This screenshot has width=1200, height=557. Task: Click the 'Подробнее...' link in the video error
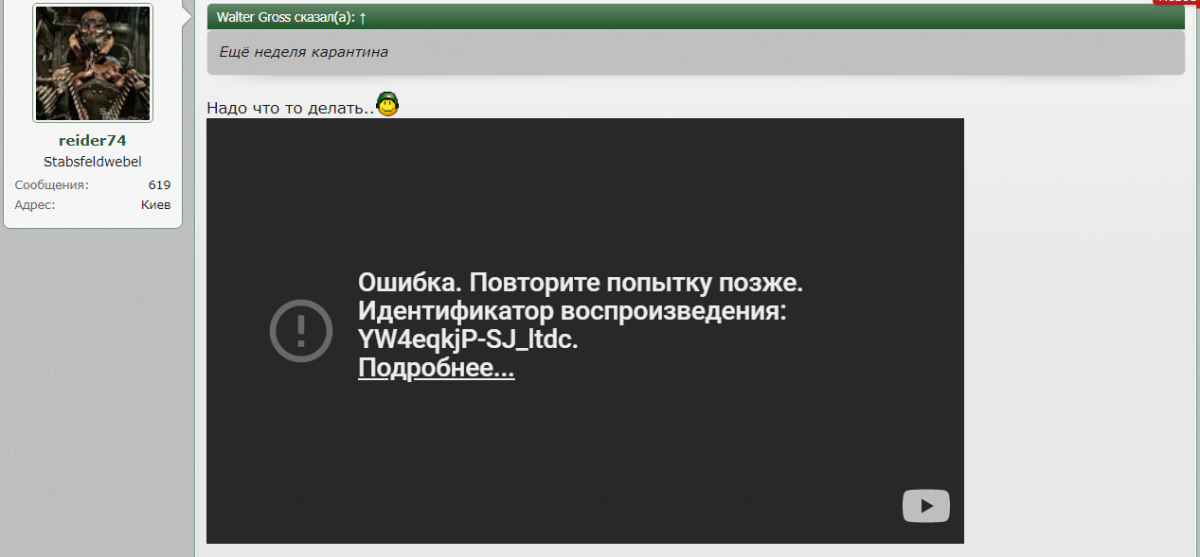click(436, 368)
